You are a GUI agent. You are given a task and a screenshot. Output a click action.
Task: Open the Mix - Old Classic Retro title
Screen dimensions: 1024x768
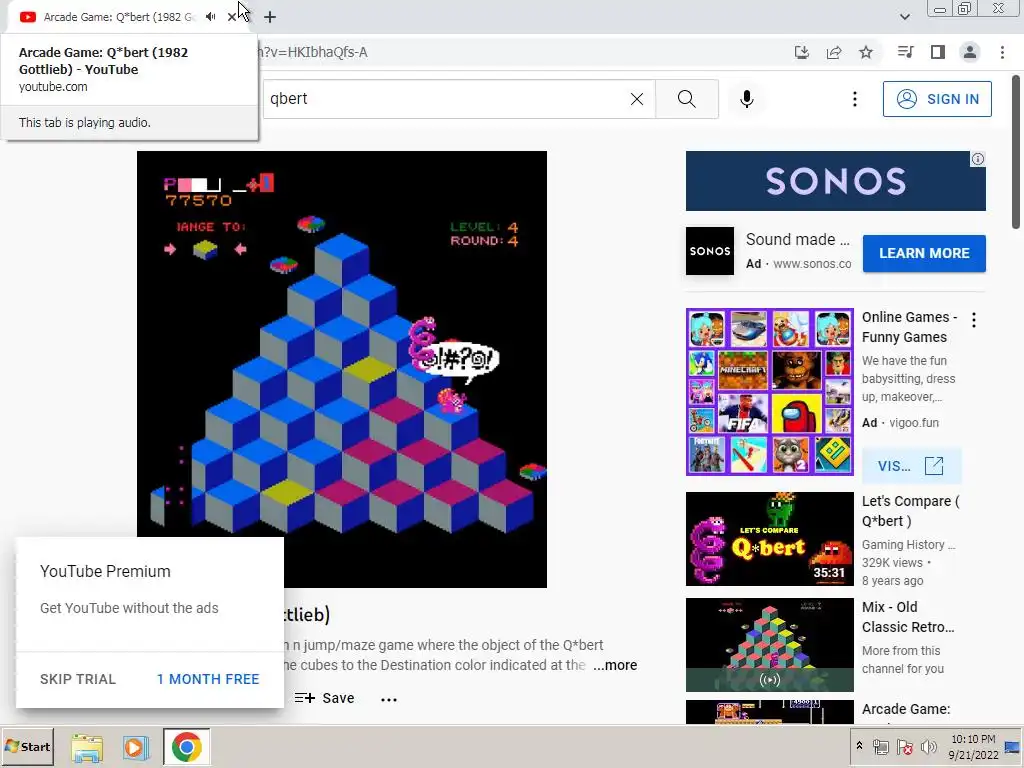click(x=908, y=617)
